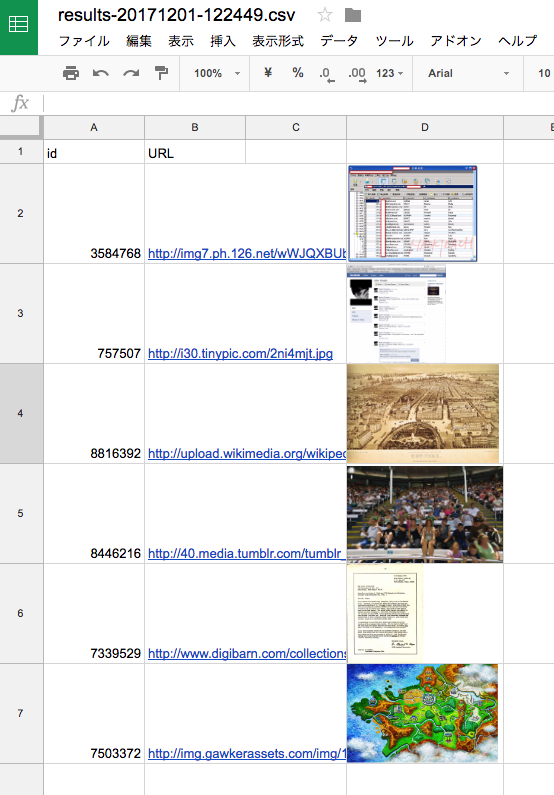The image size is (554, 795).
Task: Format as percent
Action: coord(298,73)
